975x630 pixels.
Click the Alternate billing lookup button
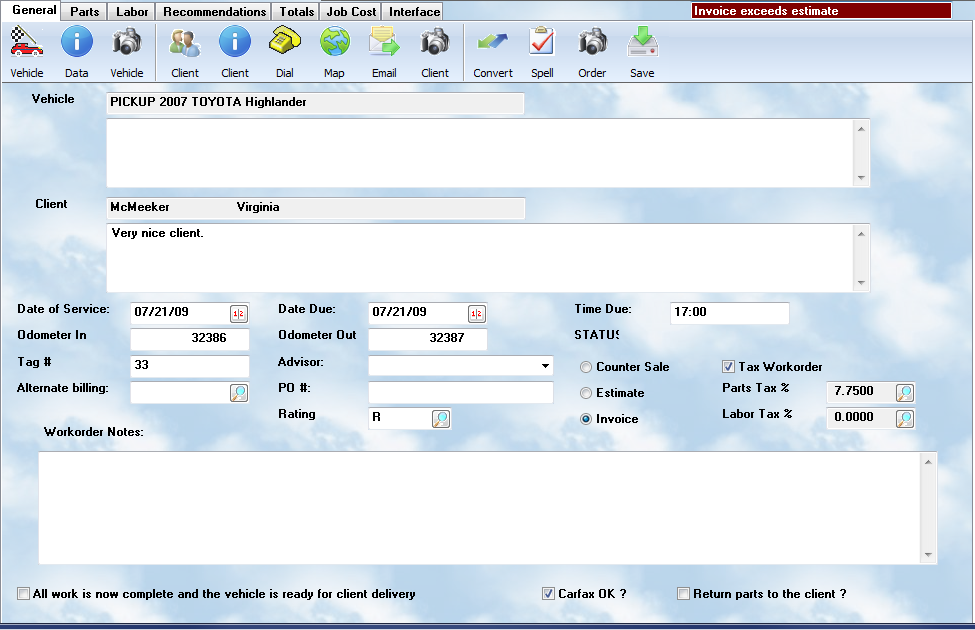[x=239, y=393]
